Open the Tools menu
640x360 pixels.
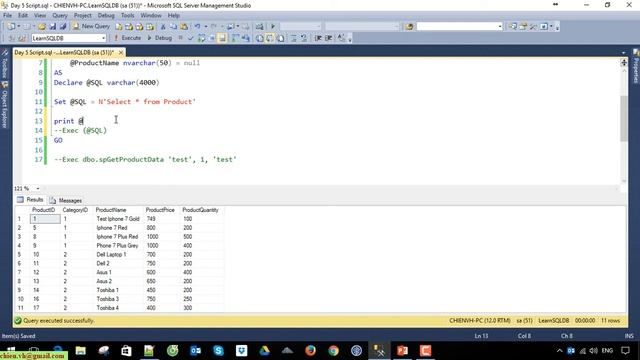(x=127, y=16)
